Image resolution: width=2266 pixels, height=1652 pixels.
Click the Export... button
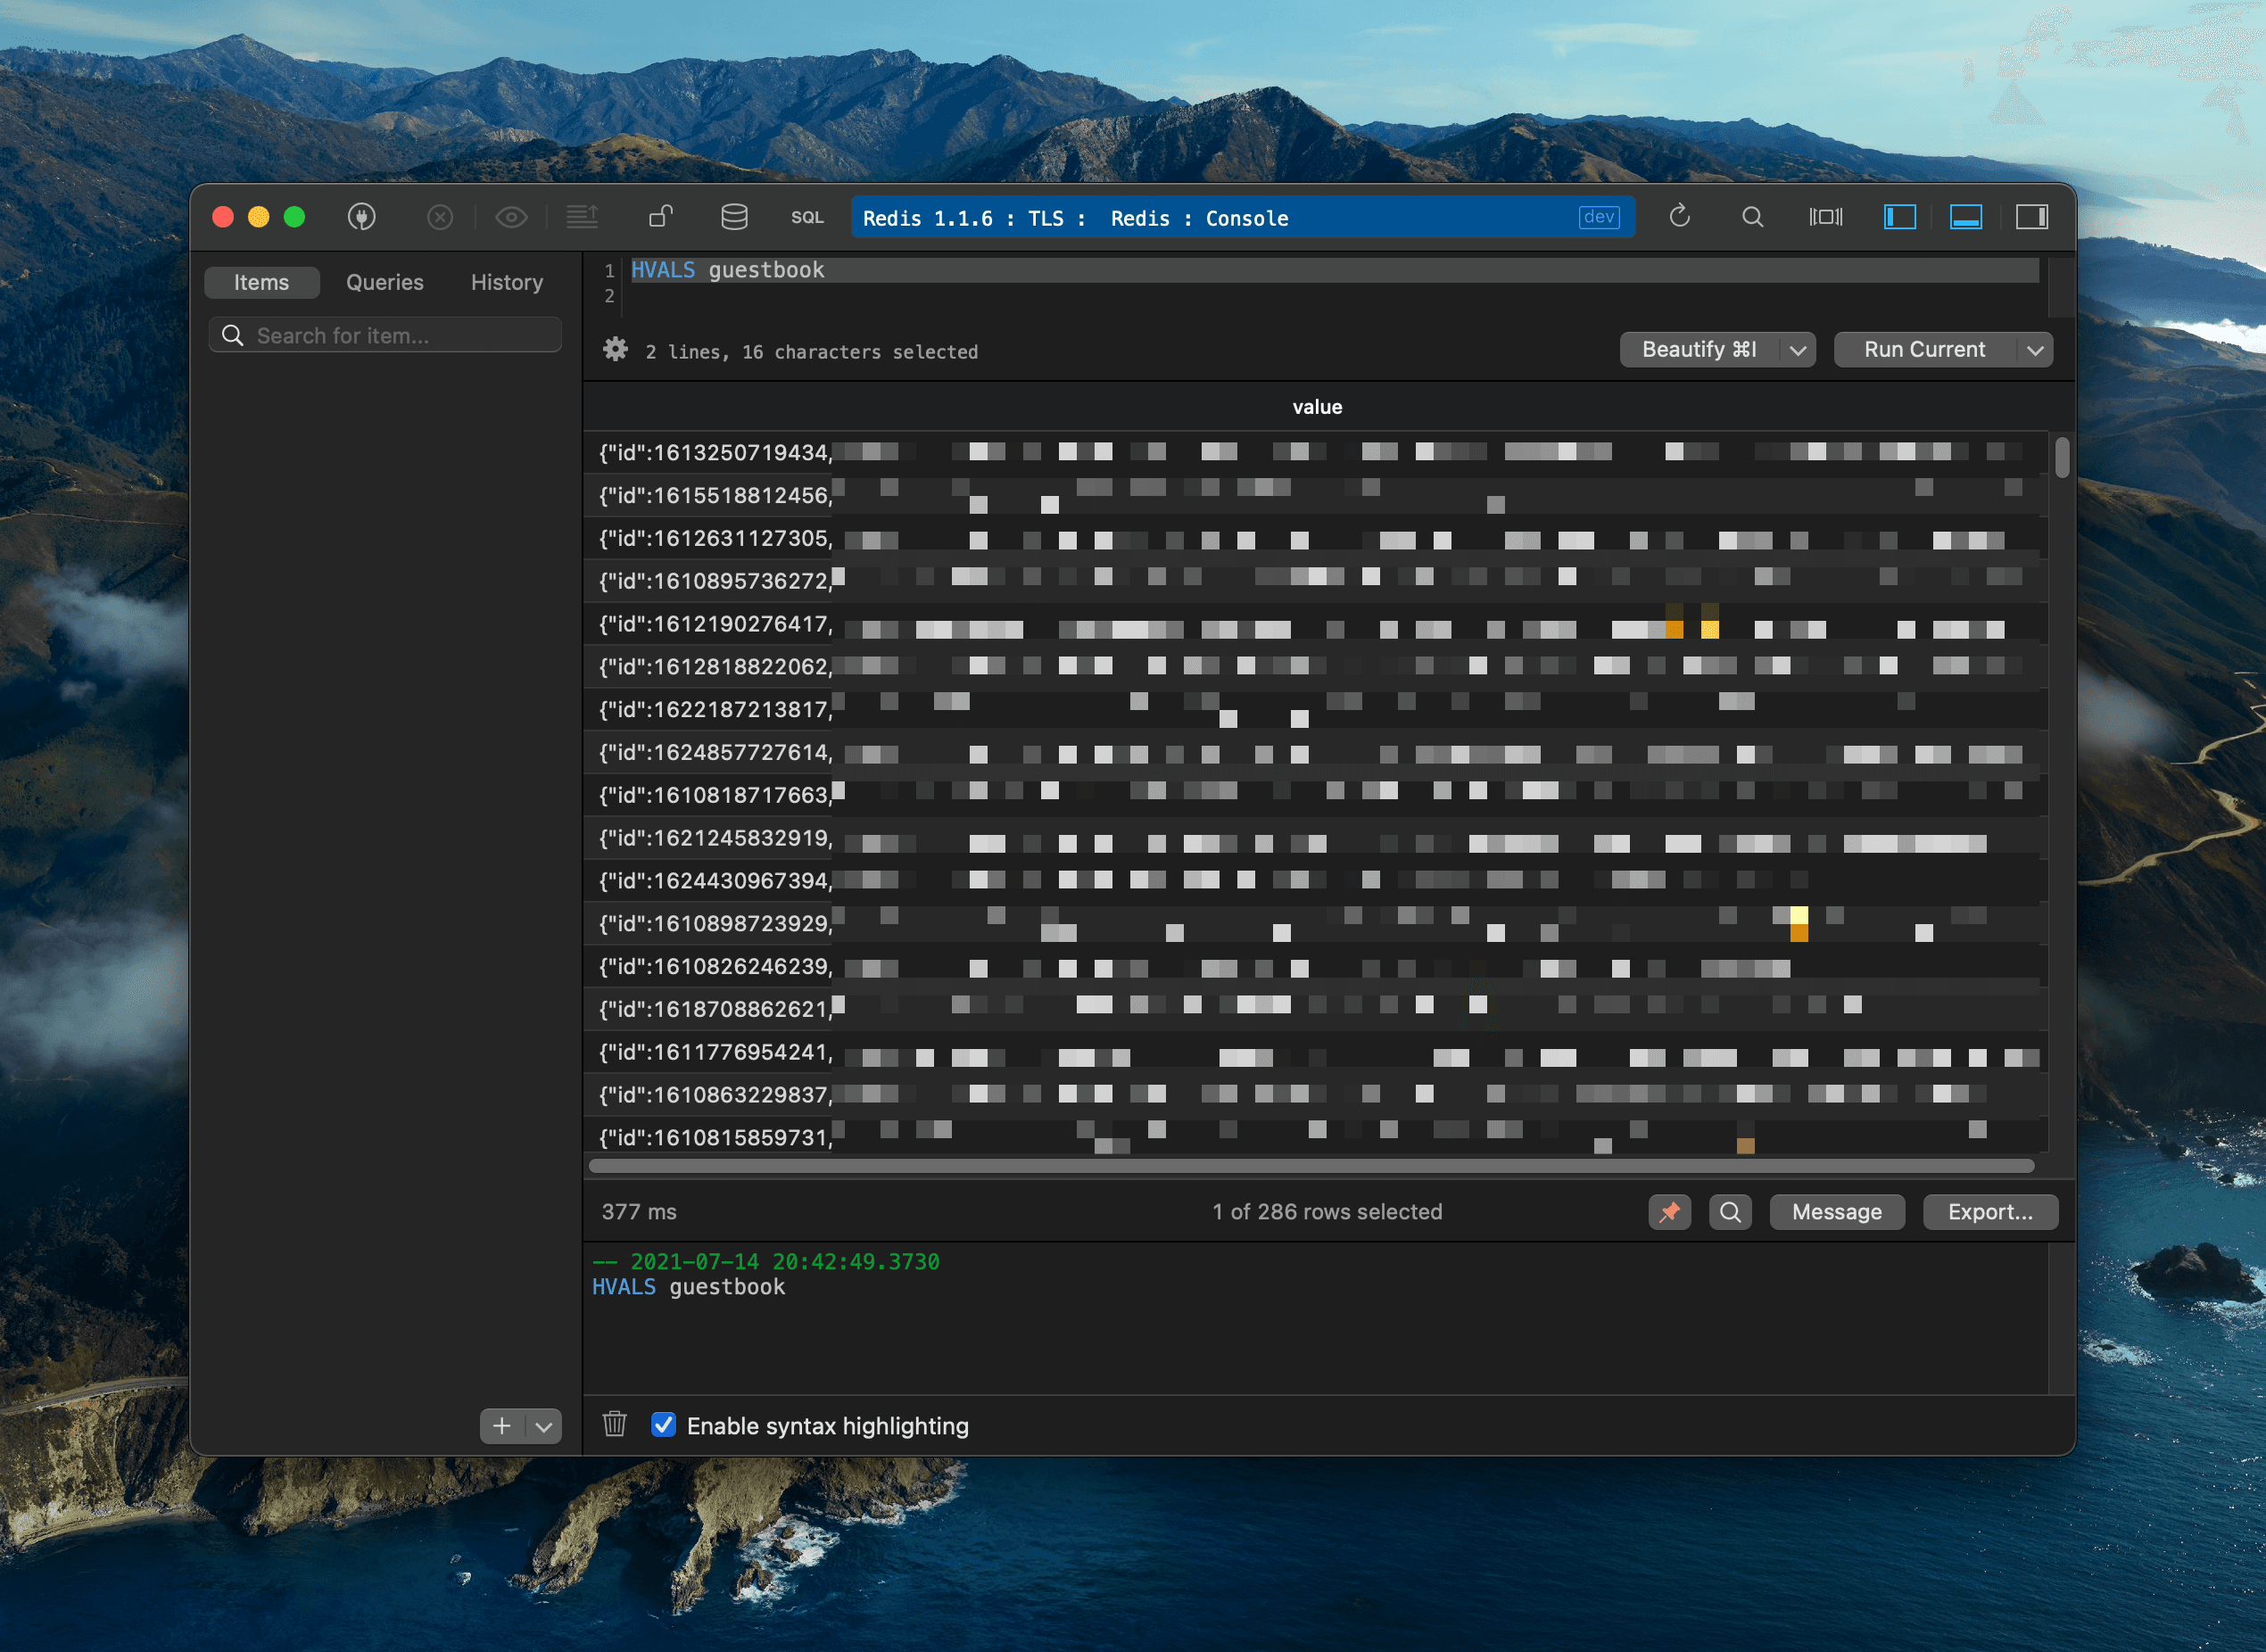(1990, 1212)
